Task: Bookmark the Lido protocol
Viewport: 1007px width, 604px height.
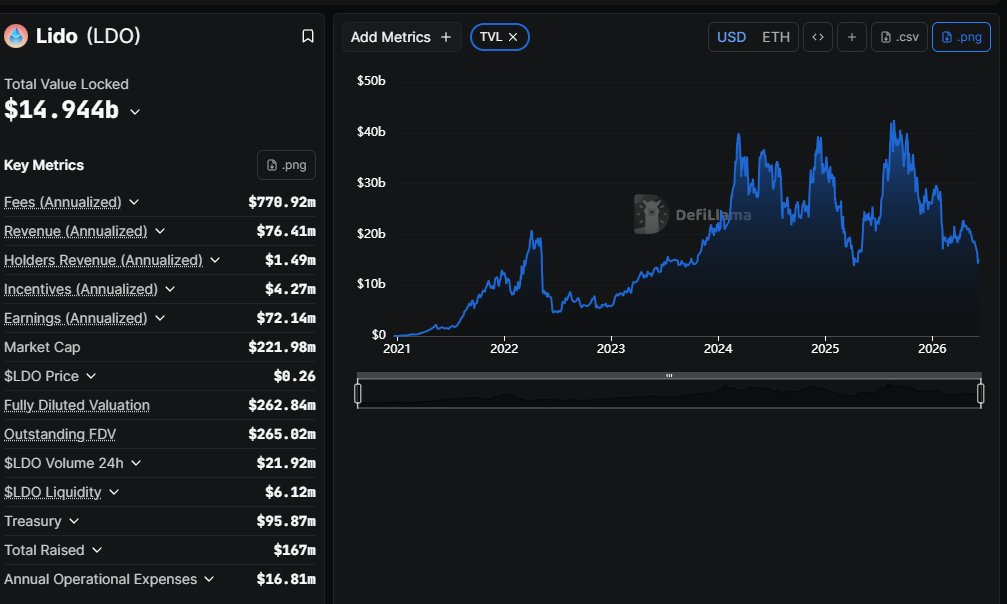Action: (308, 36)
